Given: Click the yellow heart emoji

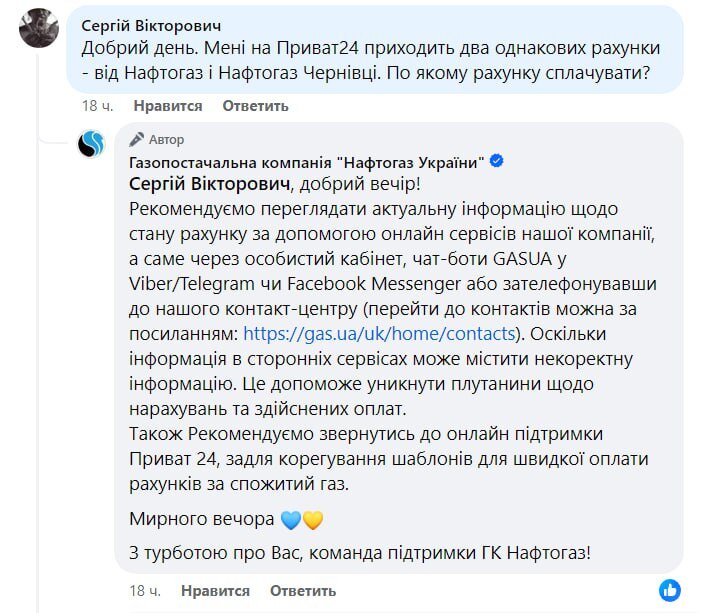Looking at the screenshot, I should pos(313,519).
